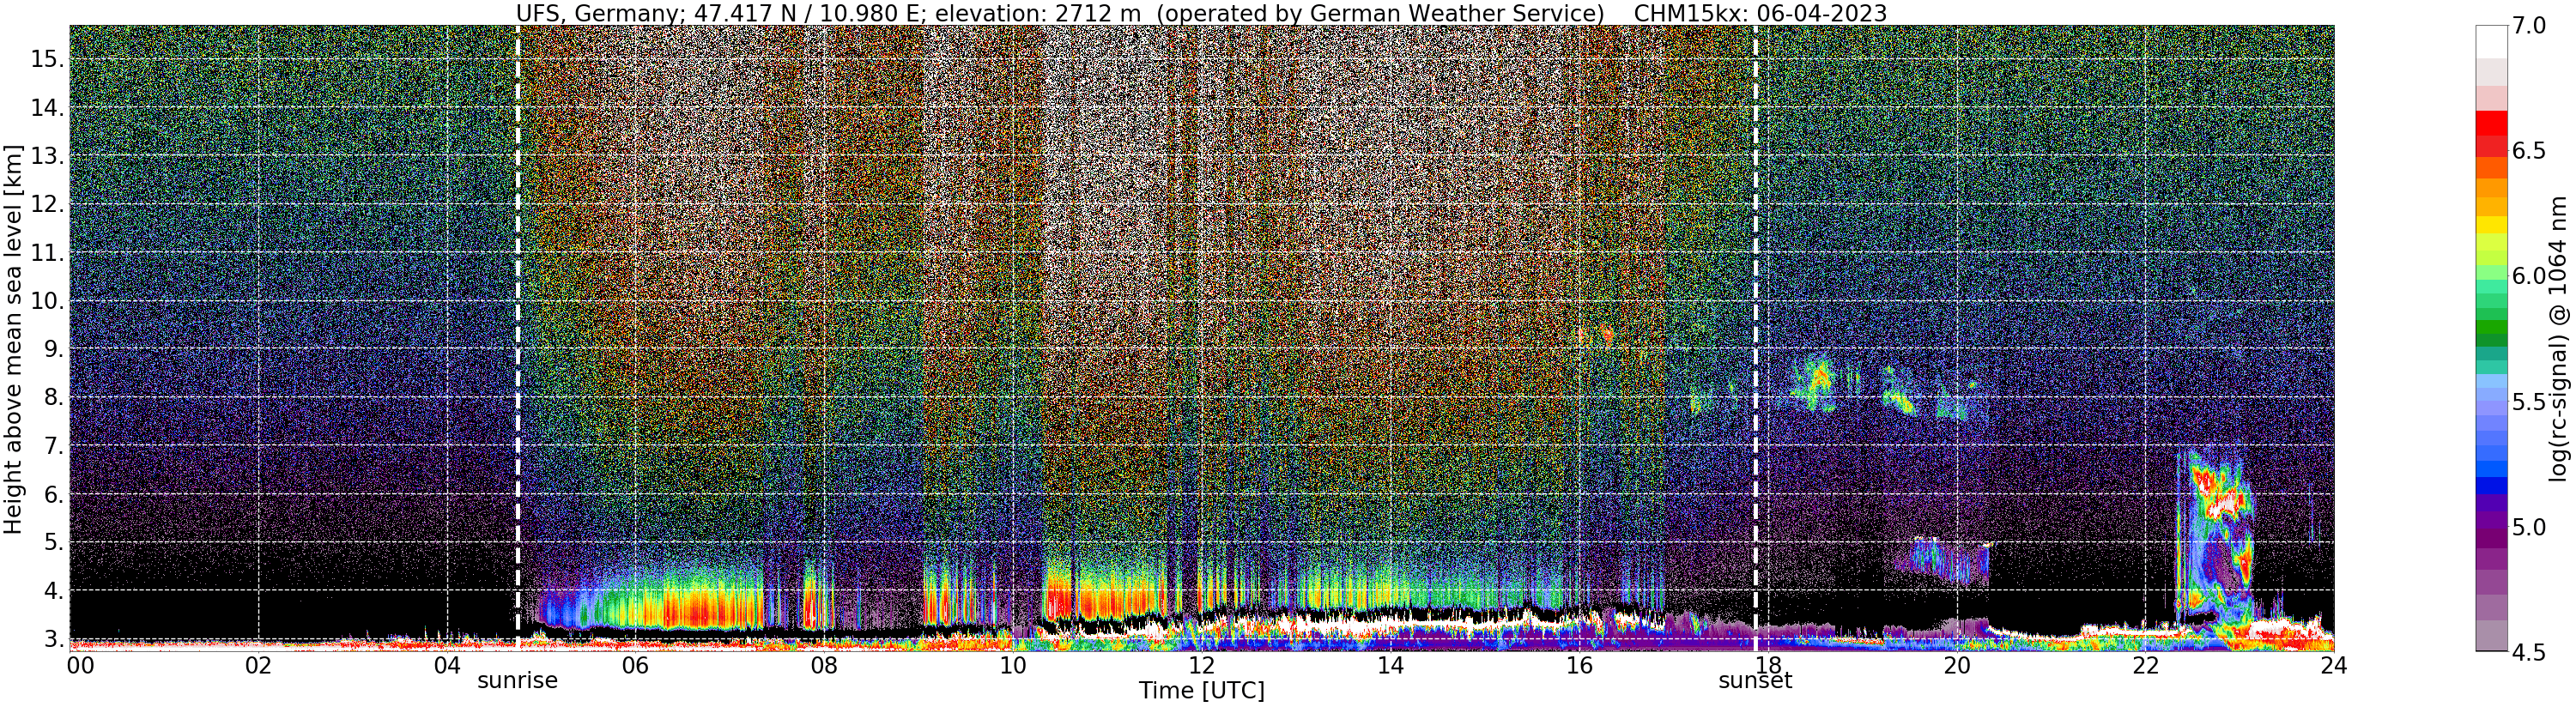This screenshot has height=707, width=2576.
Task: Click the time tick label '02'
Action: [x=258, y=666]
